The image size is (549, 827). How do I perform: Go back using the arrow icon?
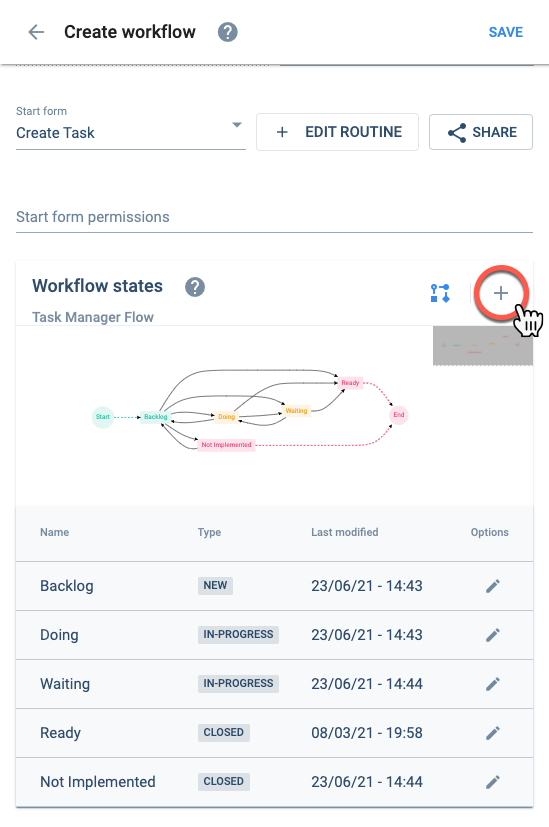pos(36,32)
